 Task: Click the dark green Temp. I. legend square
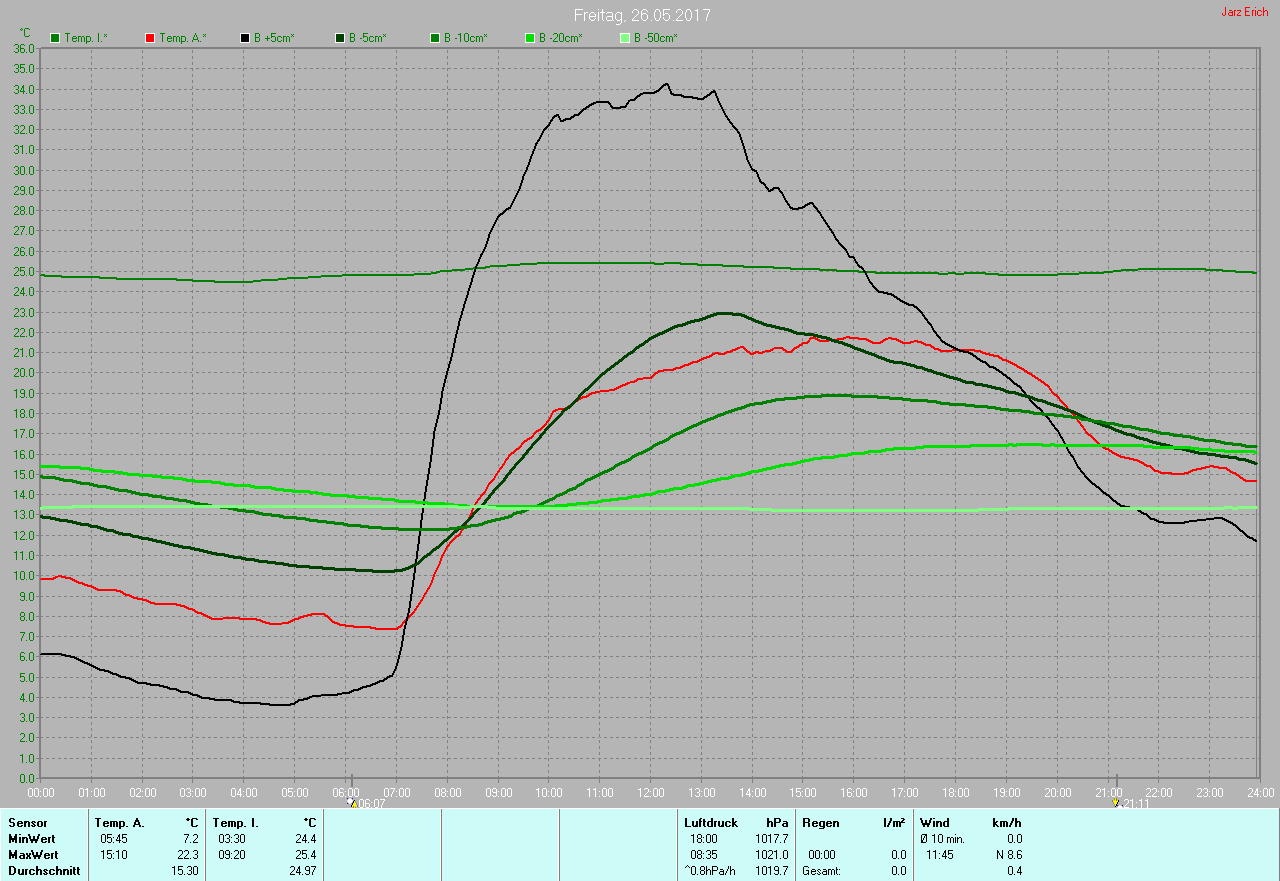(55, 38)
